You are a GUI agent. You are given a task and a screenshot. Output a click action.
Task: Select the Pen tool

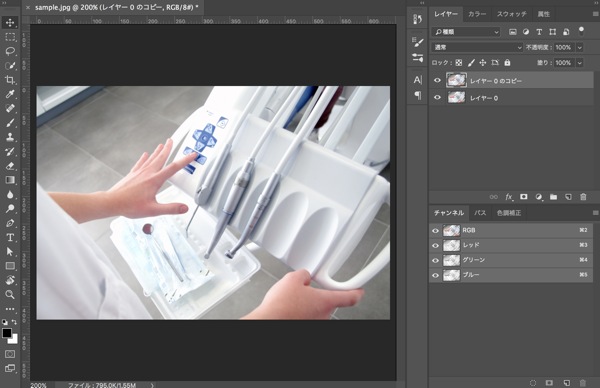(10, 223)
